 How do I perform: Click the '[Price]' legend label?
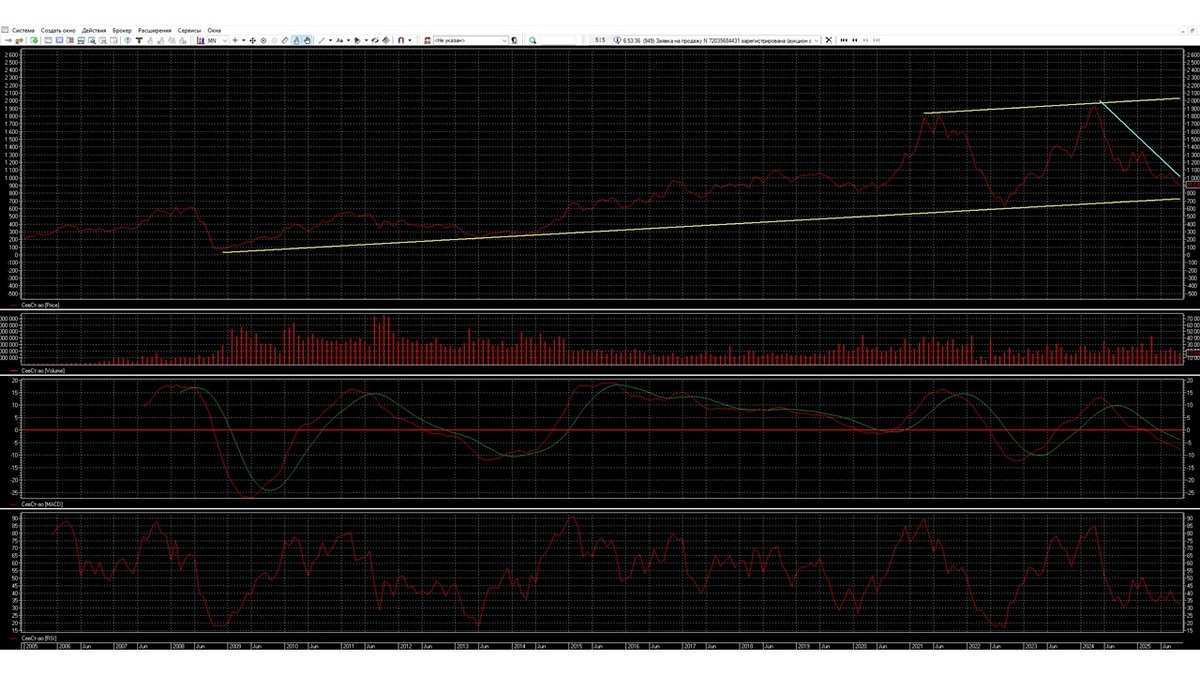point(51,303)
